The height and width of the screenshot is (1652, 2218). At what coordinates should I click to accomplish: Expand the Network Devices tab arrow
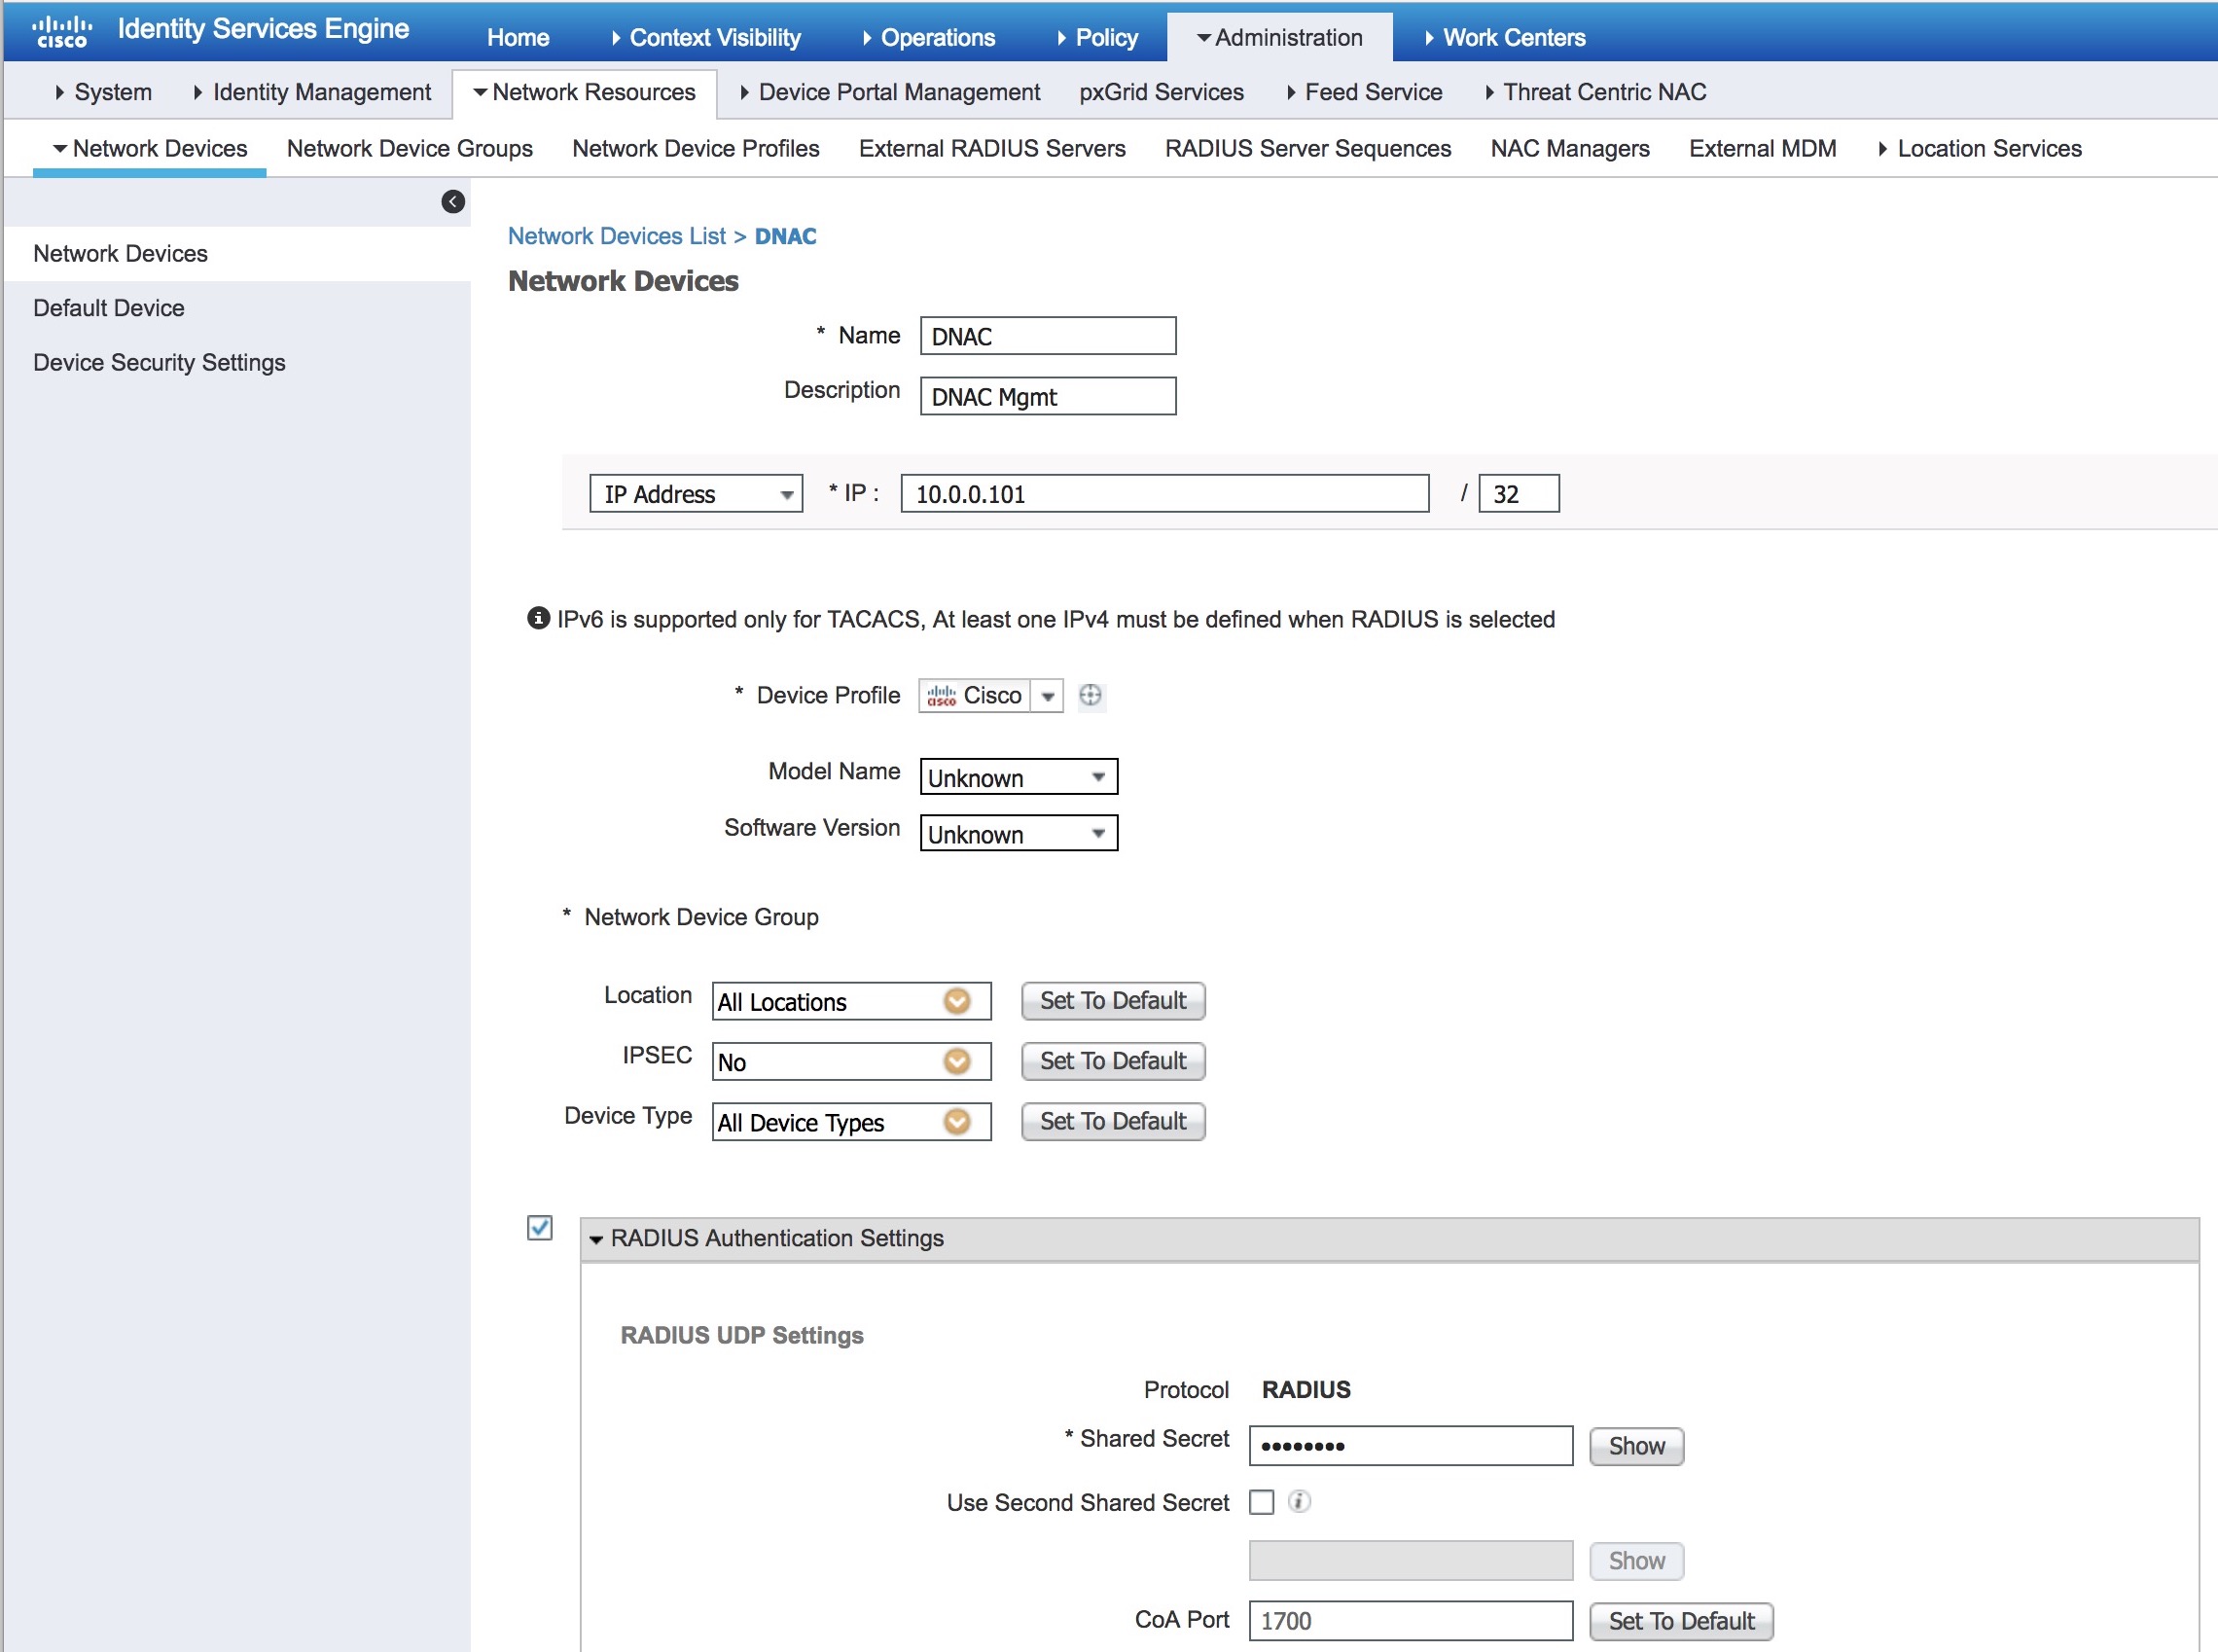point(60,149)
